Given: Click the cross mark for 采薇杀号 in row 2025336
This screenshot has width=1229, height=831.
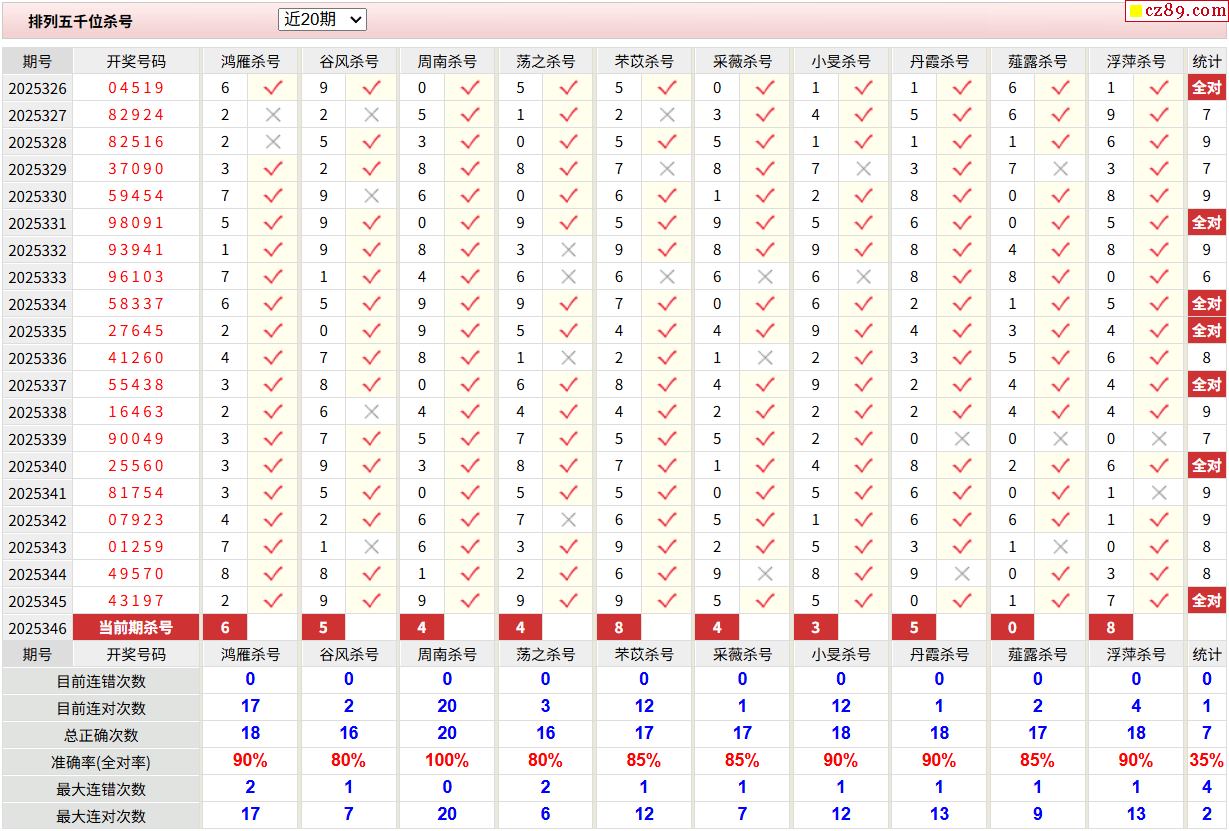Looking at the screenshot, I should (x=765, y=358).
